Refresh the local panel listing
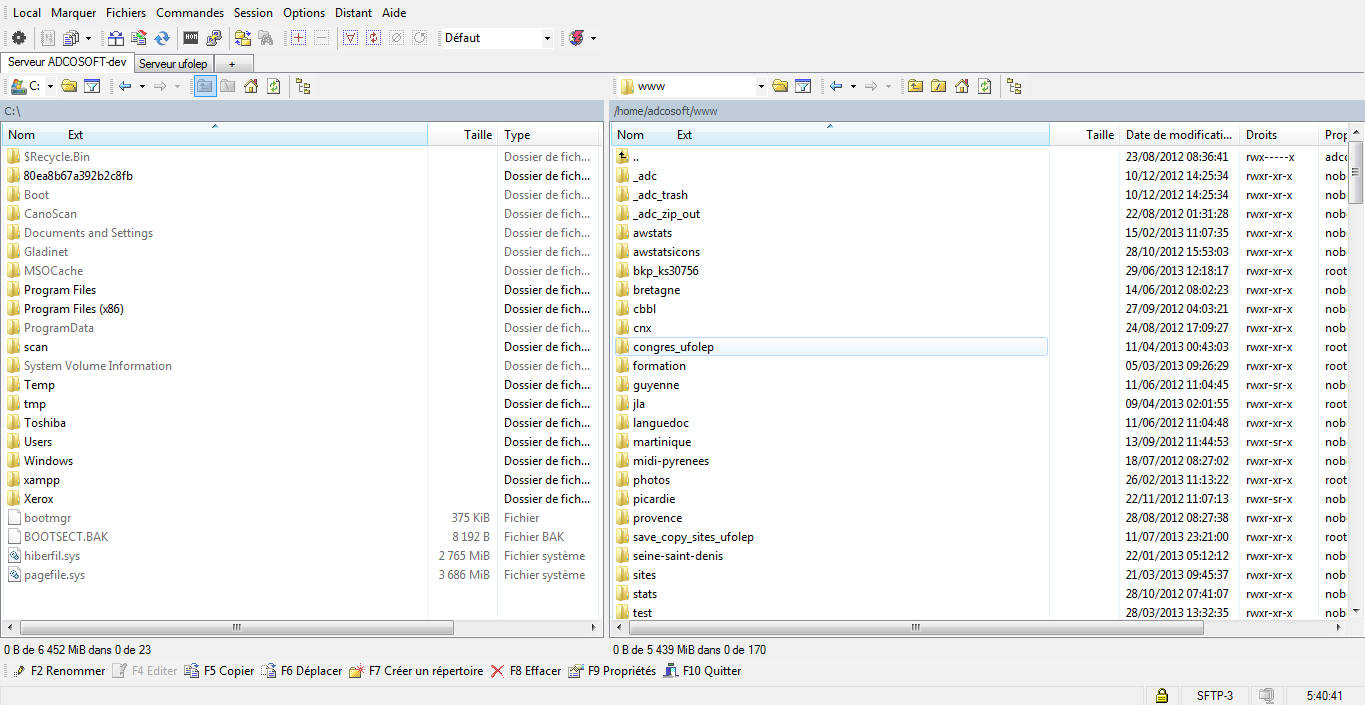 [274, 86]
